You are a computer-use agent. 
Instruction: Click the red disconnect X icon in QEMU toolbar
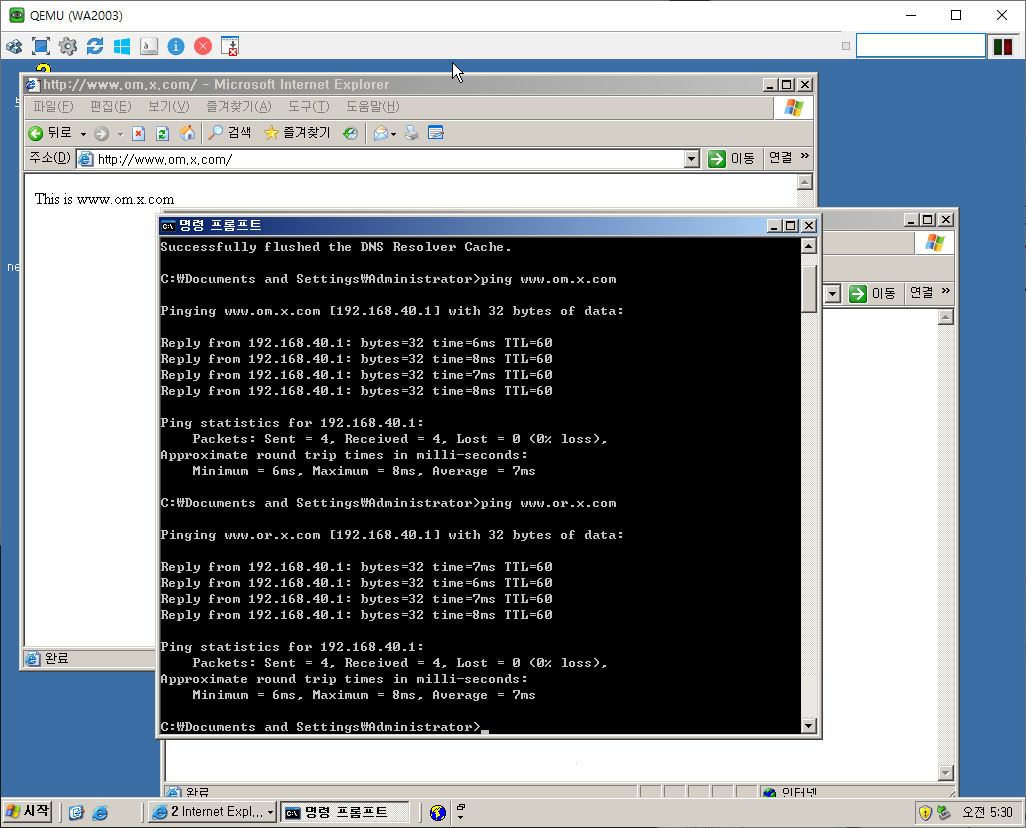click(x=203, y=46)
